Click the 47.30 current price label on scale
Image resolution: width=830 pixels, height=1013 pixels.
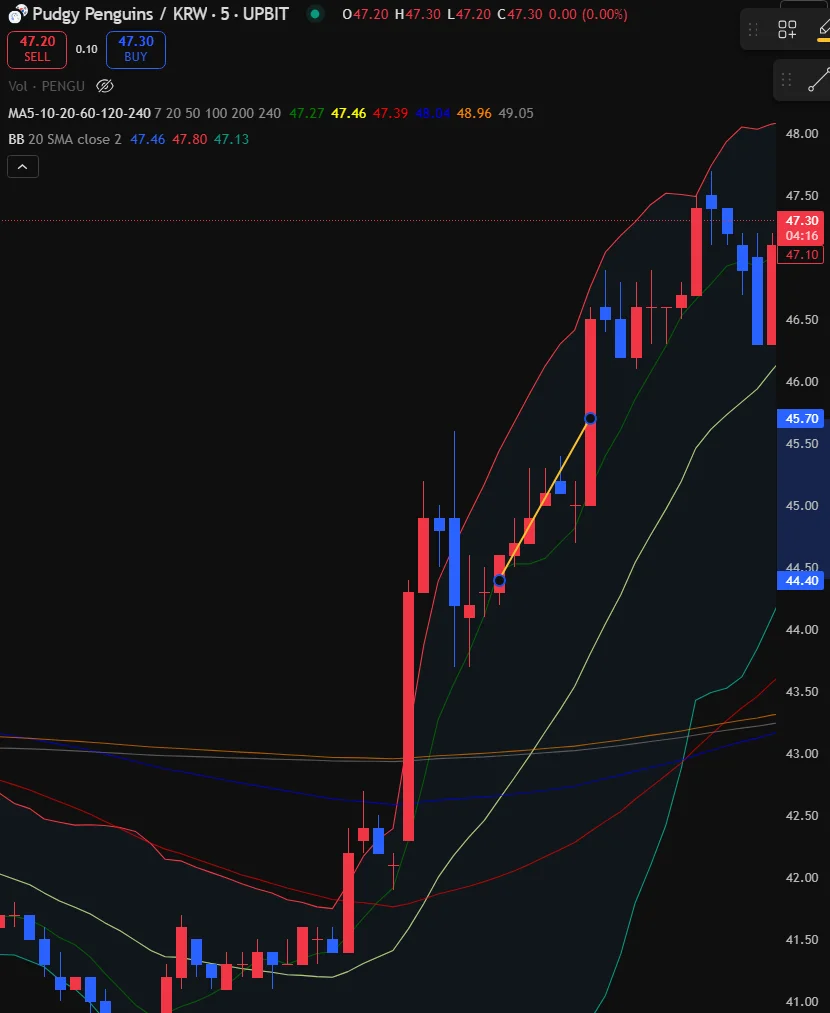coord(802,220)
